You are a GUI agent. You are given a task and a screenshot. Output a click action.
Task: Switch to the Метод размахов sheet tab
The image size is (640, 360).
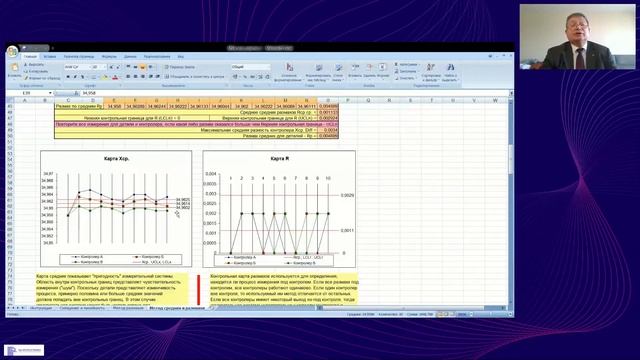(128, 308)
